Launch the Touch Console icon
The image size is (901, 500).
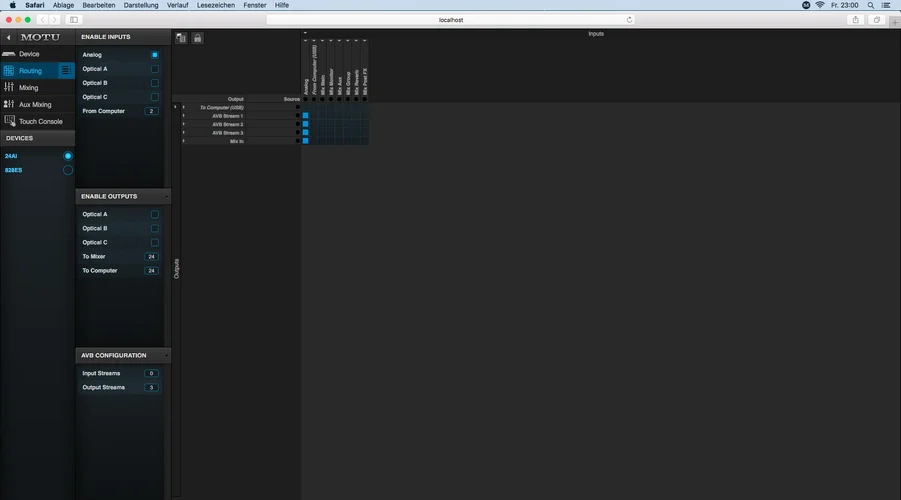tap(9, 121)
